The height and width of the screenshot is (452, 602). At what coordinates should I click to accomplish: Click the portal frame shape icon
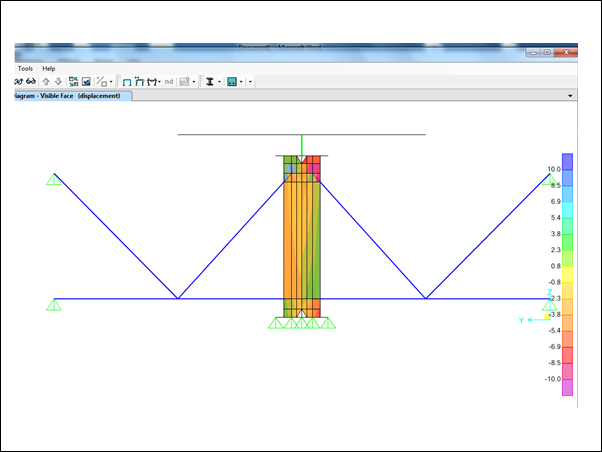coord(127,81)
